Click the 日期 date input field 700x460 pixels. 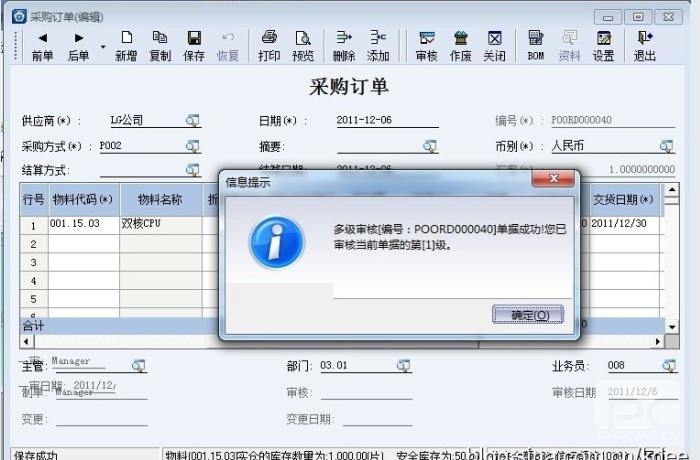tap(385, 121)
